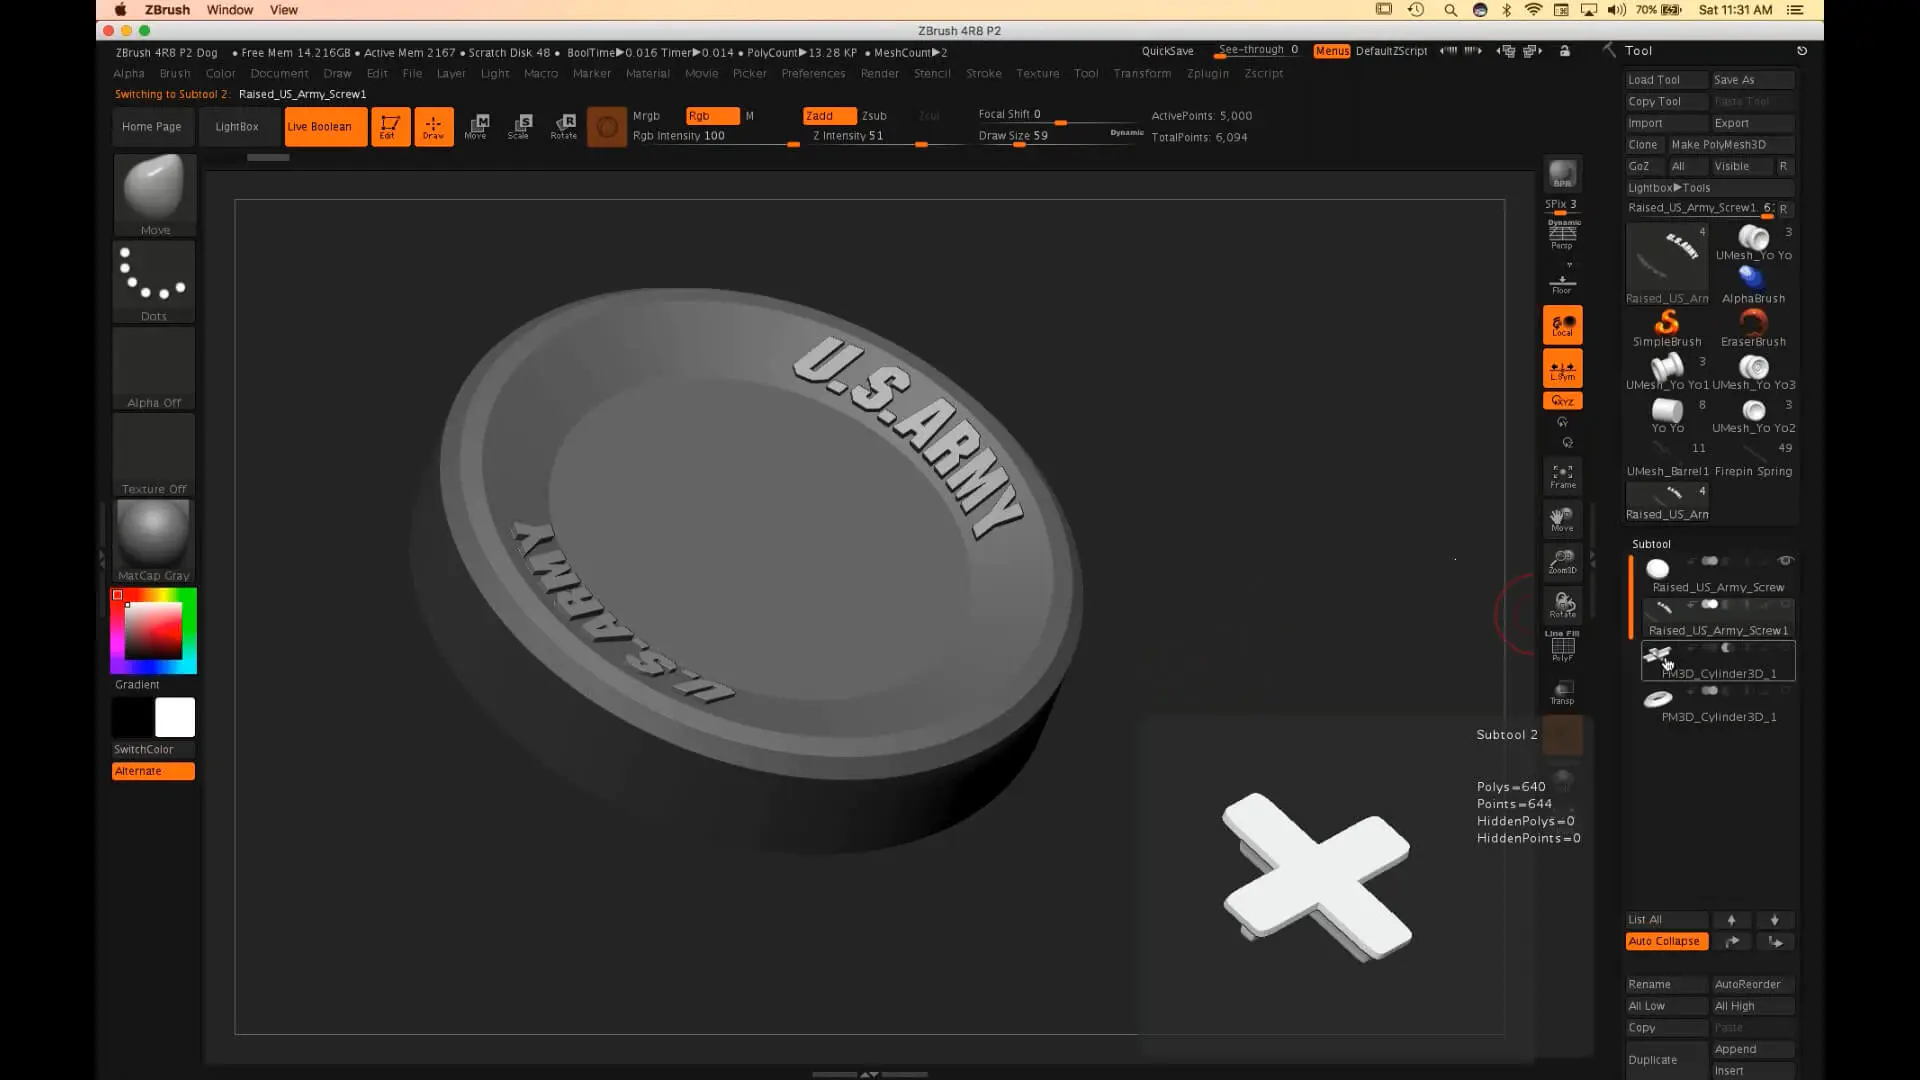The height and width of the screenshot is (1080, 1920).
Task: Open the Texture Off selector
Action: (x=154, y=454)
